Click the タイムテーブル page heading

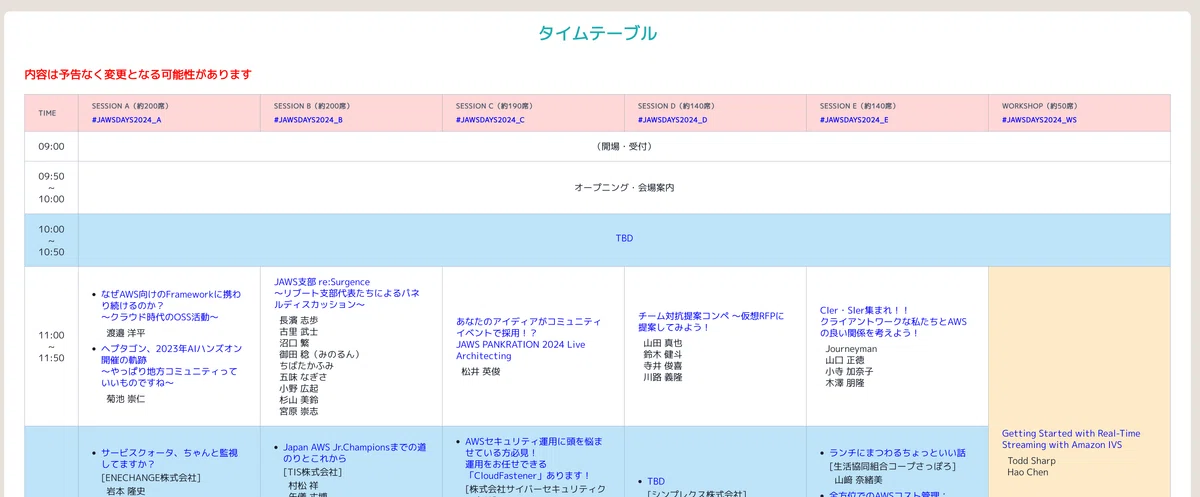[x=597, y=33]
